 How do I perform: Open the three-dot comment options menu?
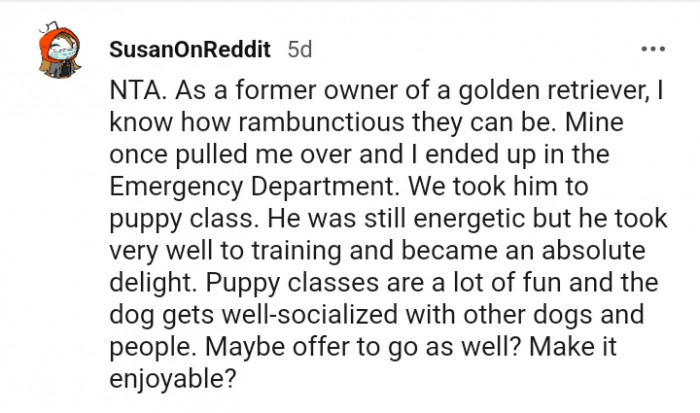pyautogui.click(x=651, y=49)
